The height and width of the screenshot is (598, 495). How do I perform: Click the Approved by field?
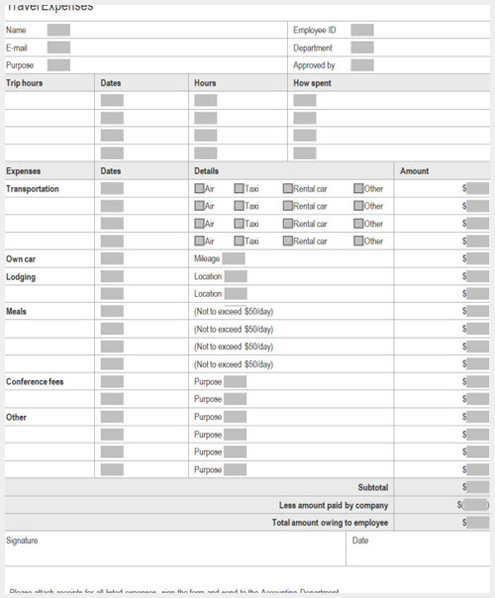(x=362, y=65)
